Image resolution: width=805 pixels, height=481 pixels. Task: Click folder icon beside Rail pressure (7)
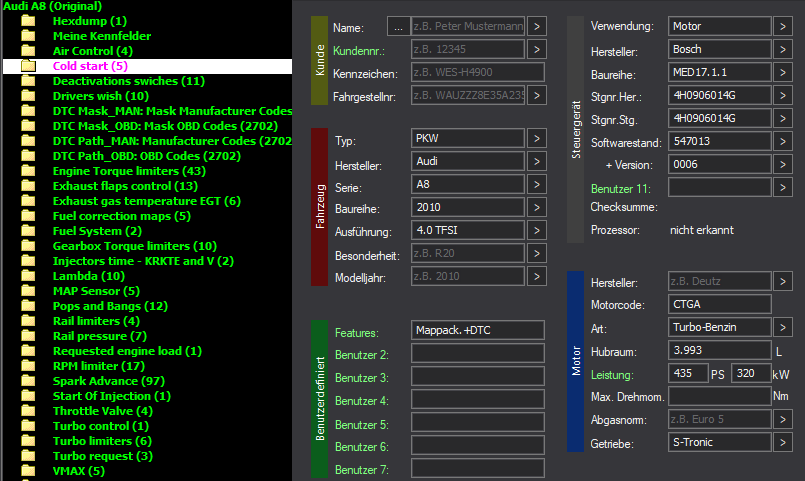point(28,336)
